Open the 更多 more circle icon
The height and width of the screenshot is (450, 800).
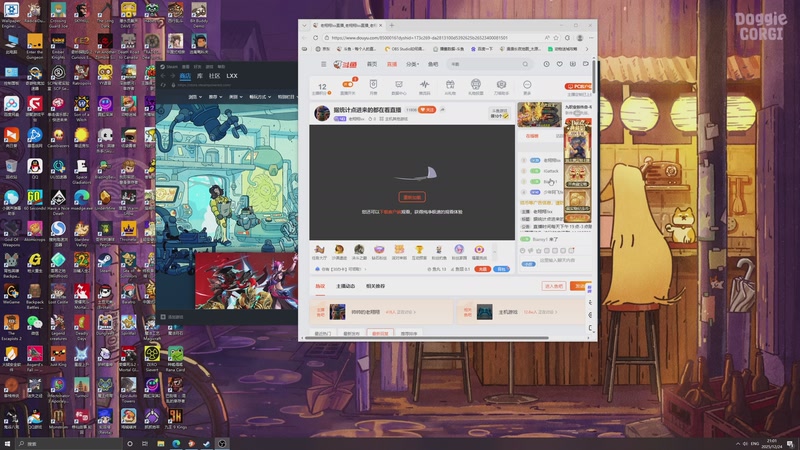[527, 84]
